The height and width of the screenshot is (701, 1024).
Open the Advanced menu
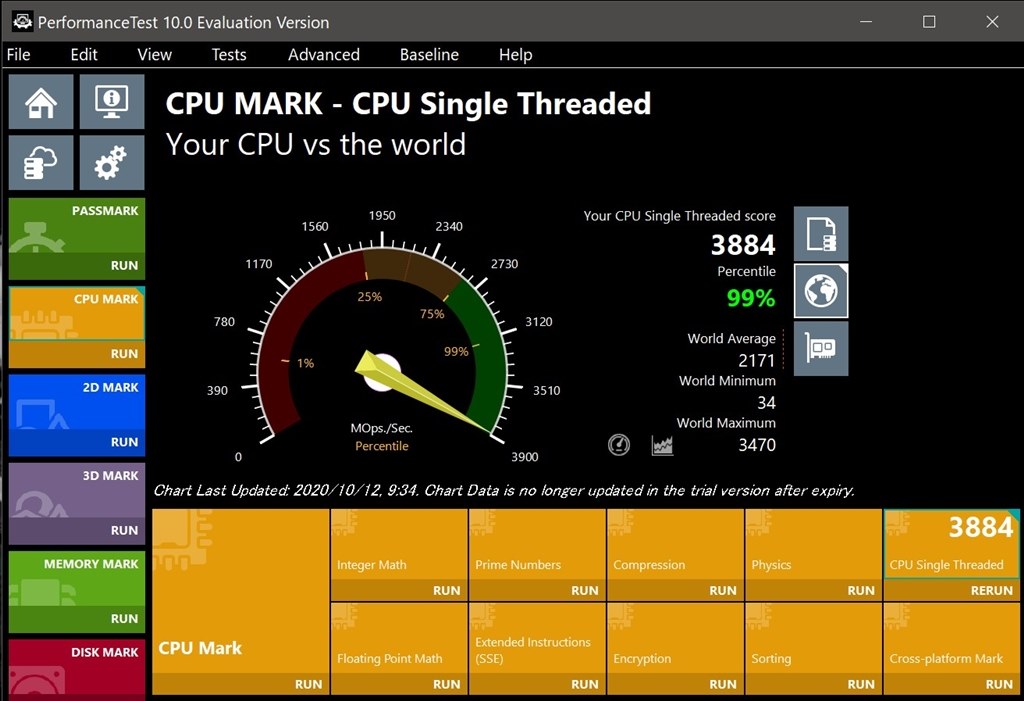click(x=324, y=55)
